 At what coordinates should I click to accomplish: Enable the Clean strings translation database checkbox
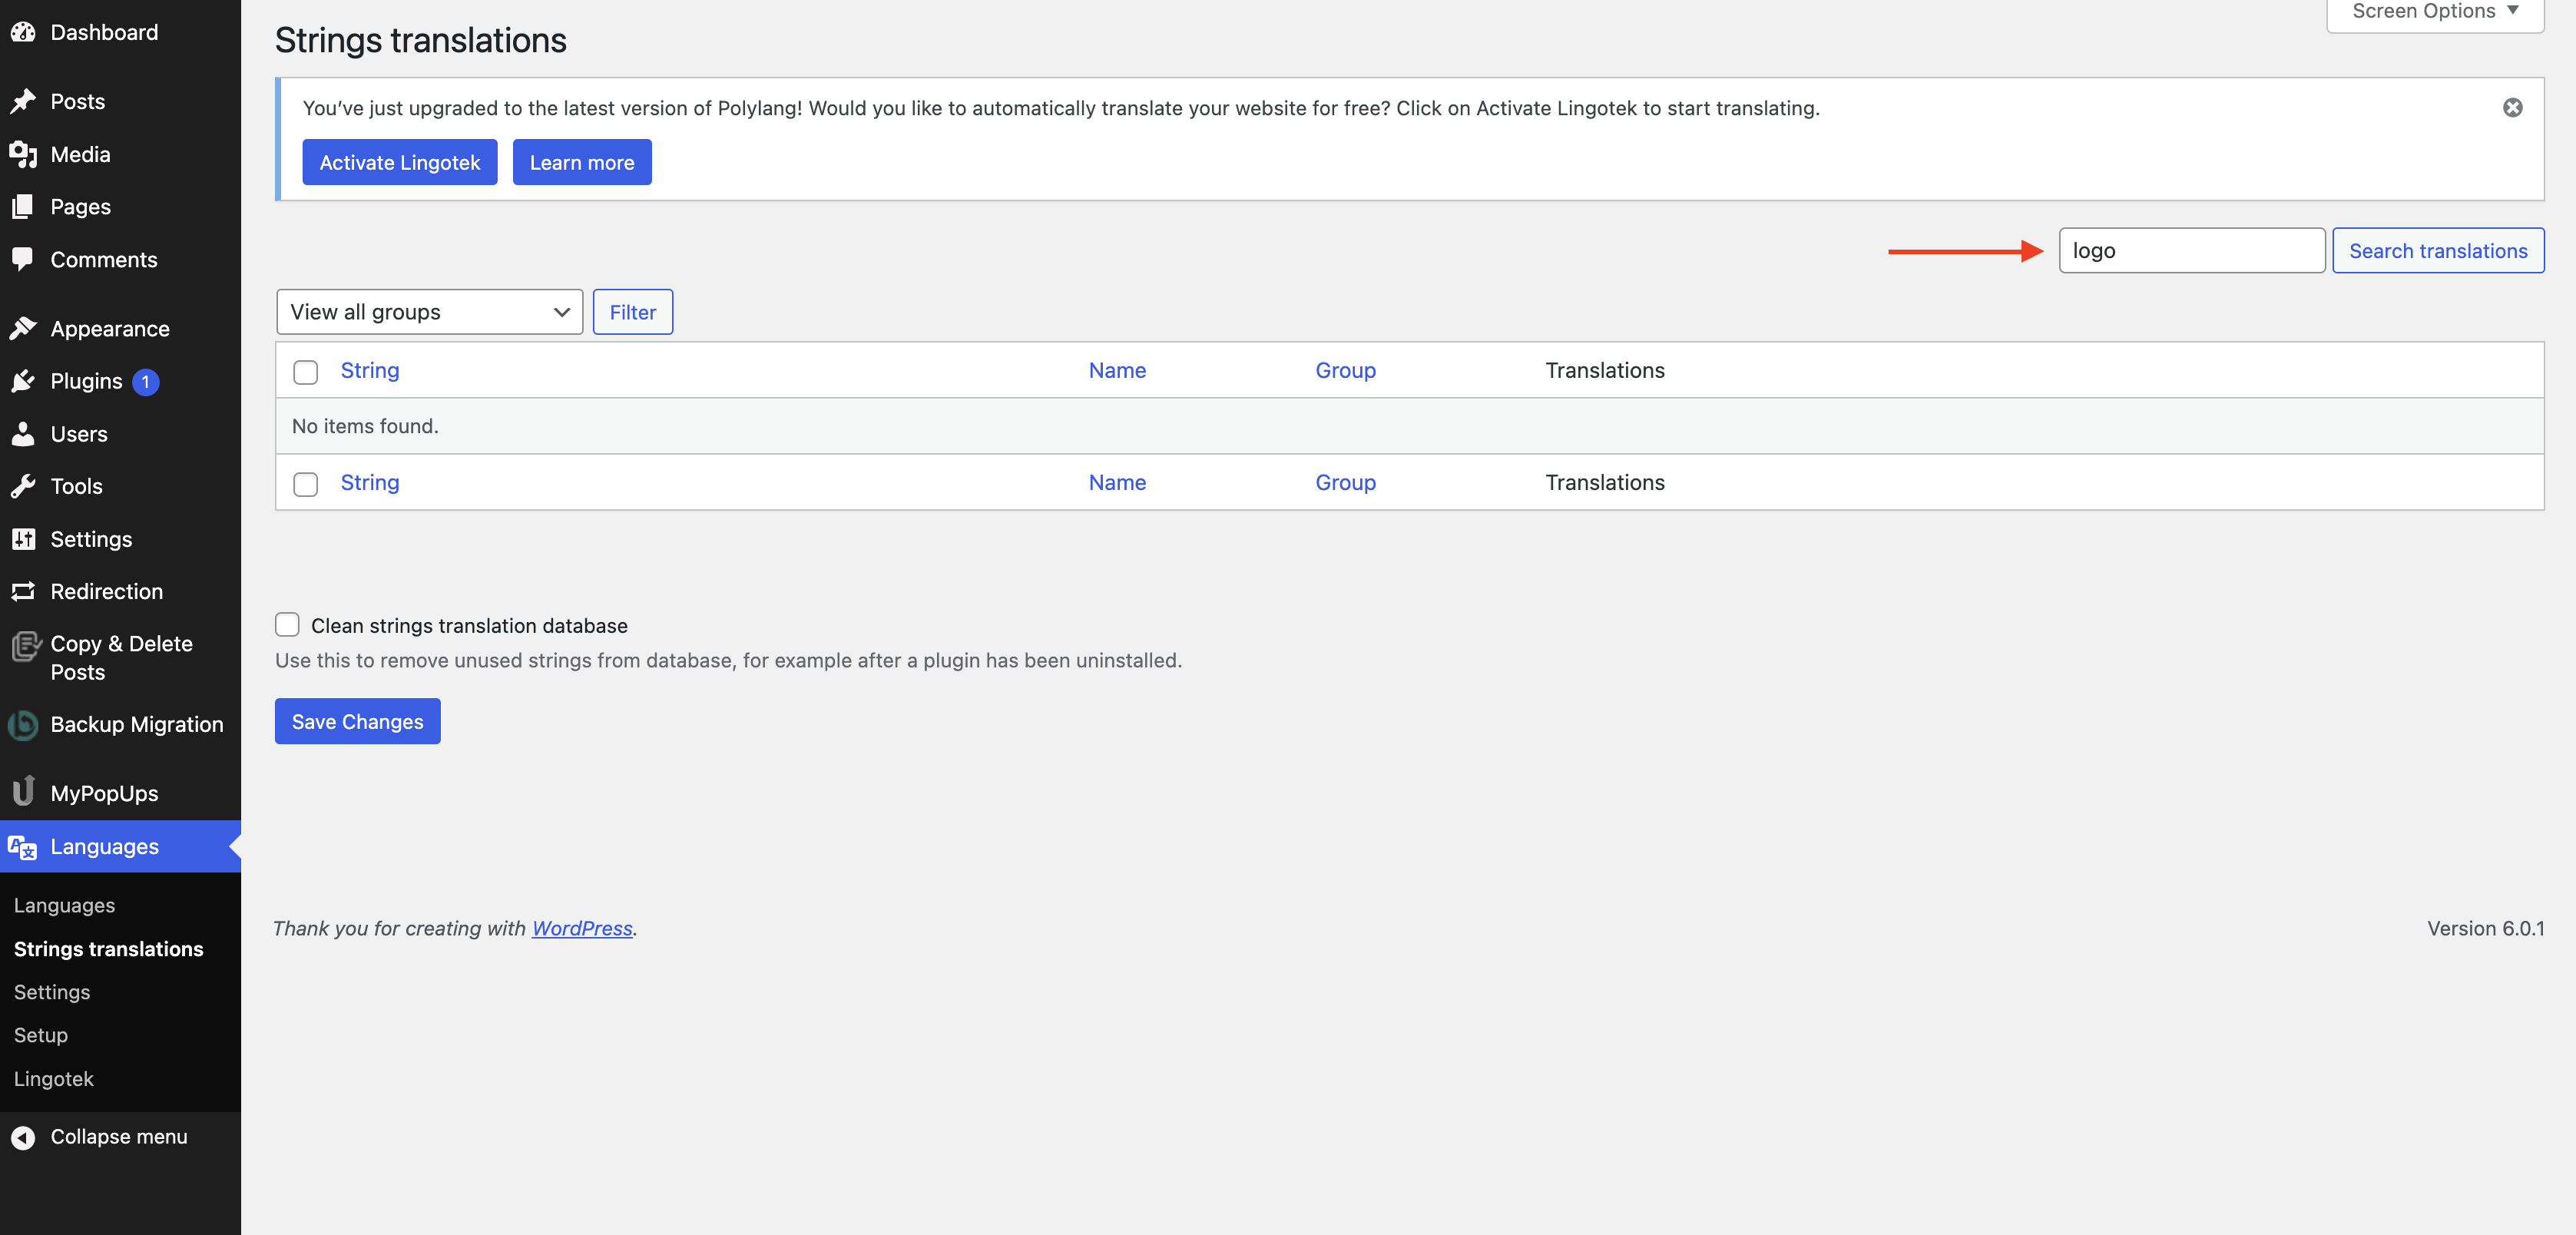(287, 624)
